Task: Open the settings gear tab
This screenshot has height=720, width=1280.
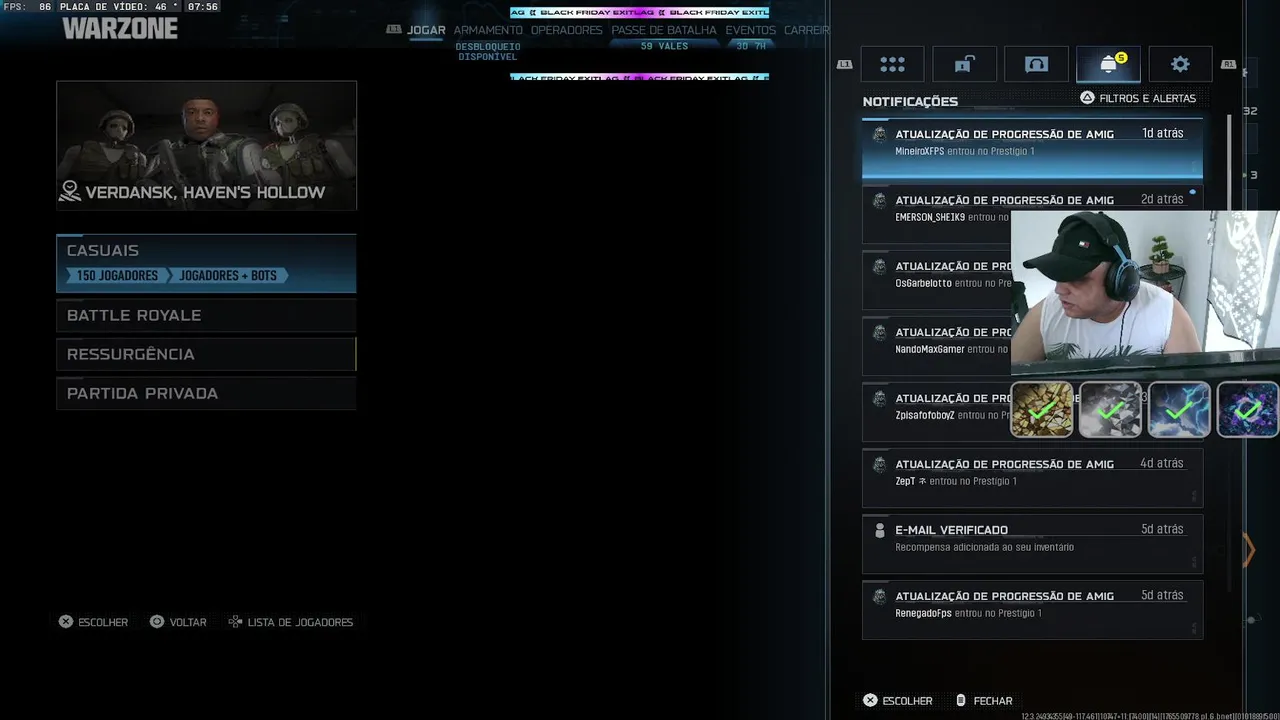Action: pos(1180,64)
